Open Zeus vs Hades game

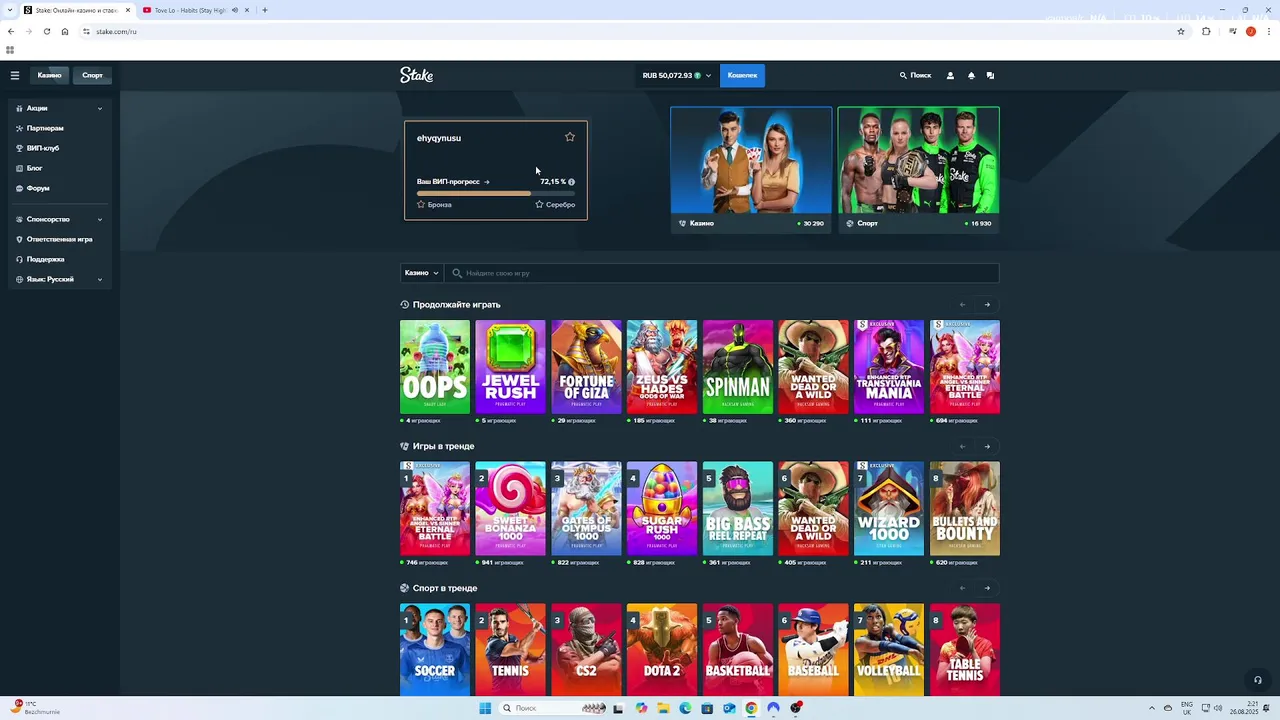[662, 367]
